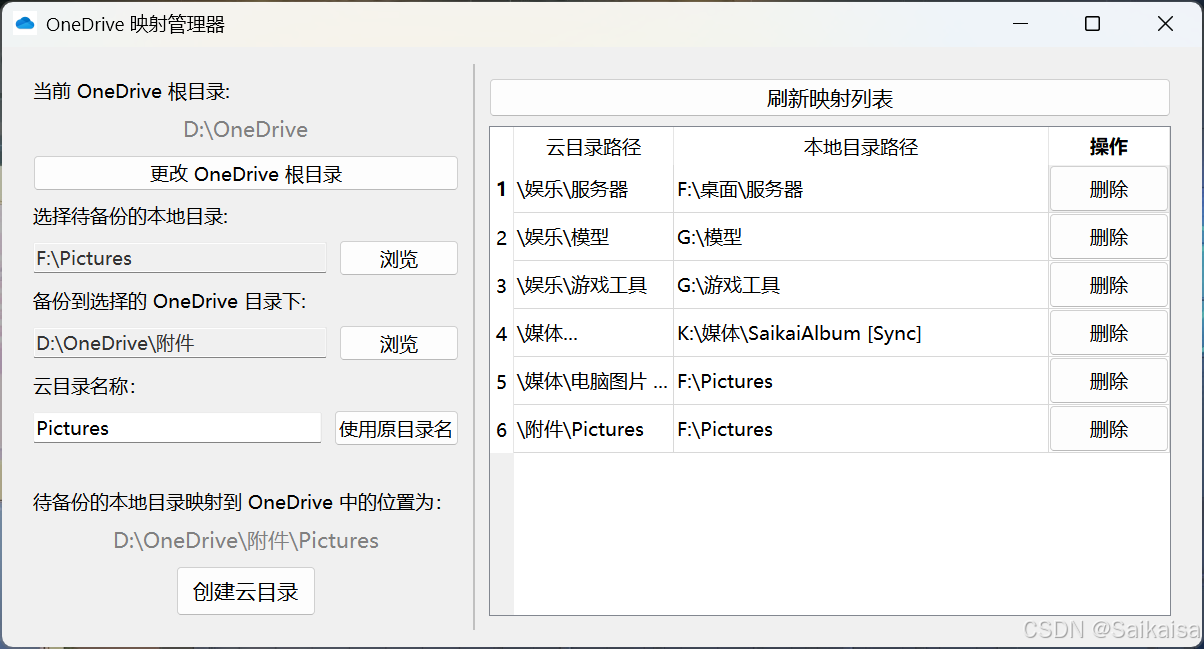The height and width of the screenshot is (649, 1204).
Task: Click the 云目录名称 label
Action: (84, 387)
